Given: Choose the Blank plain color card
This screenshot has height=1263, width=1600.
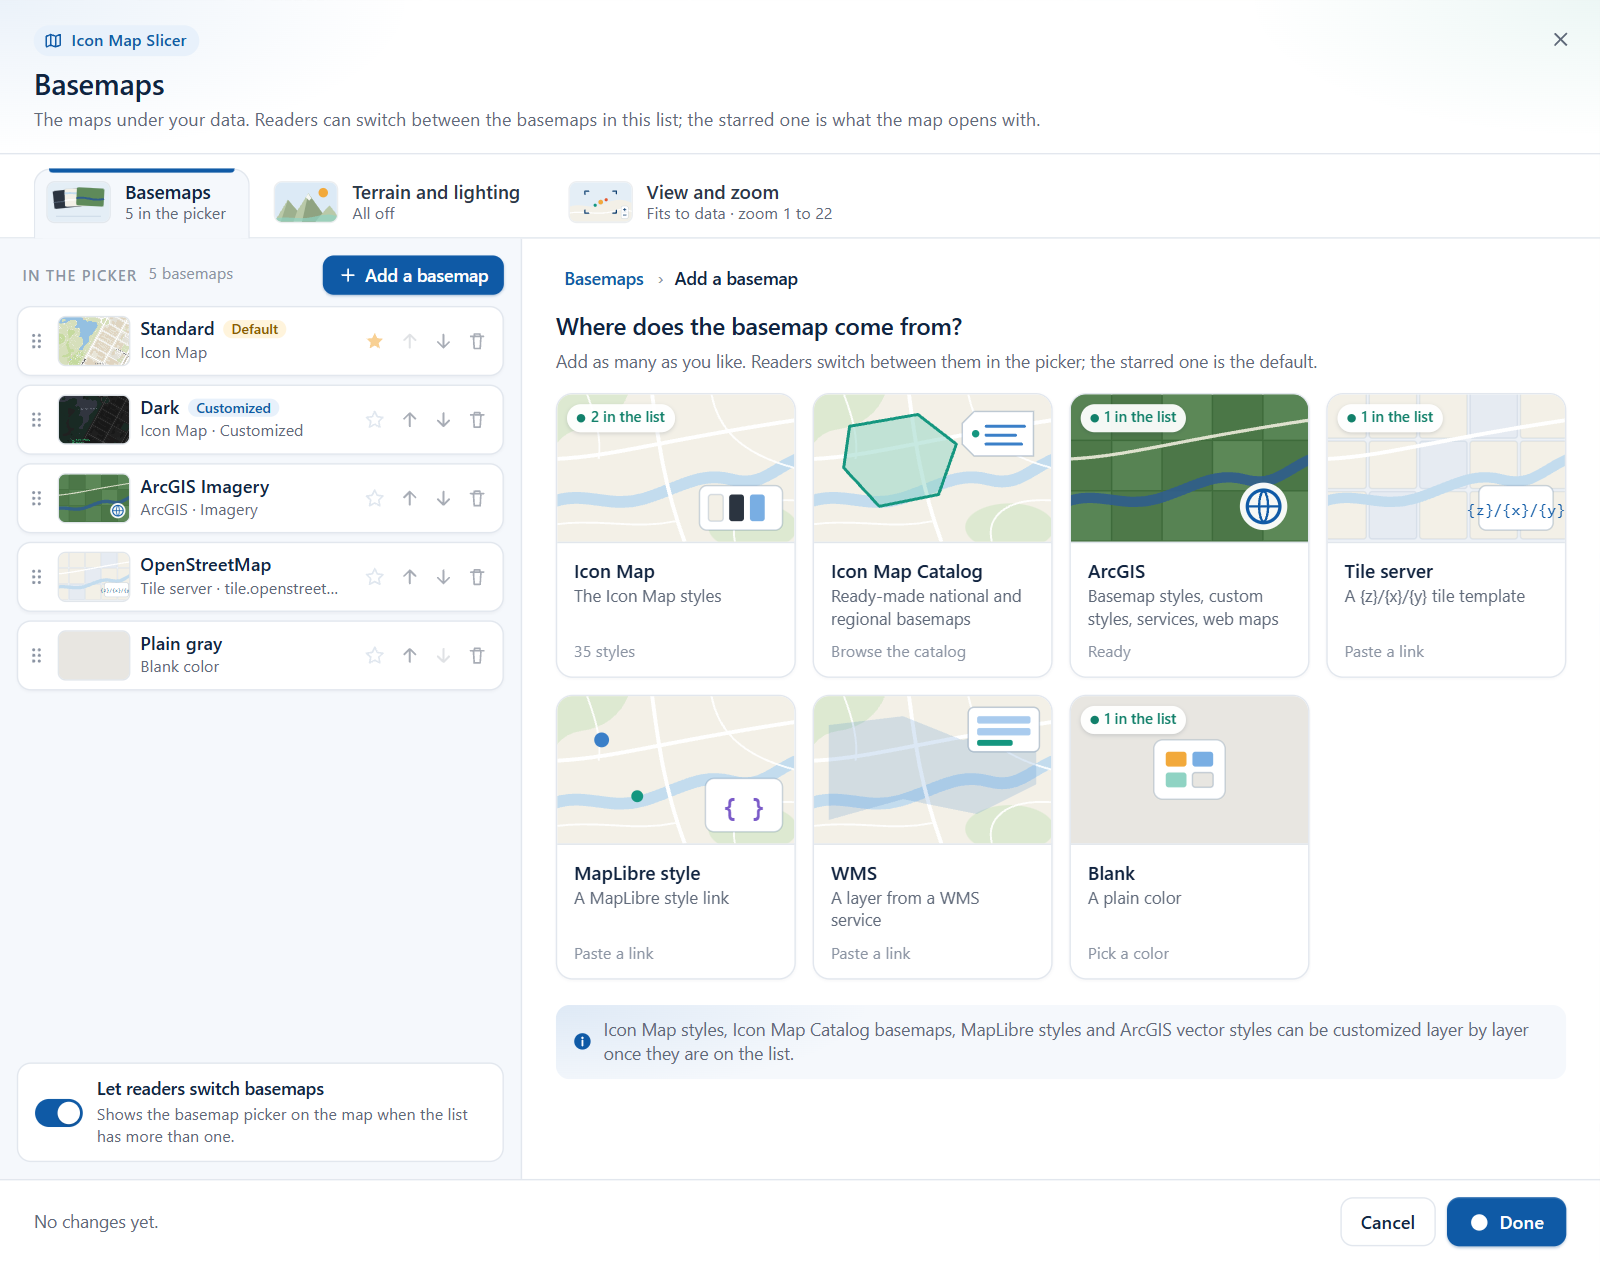Looking at the screenshot, I should (1189, 837).
